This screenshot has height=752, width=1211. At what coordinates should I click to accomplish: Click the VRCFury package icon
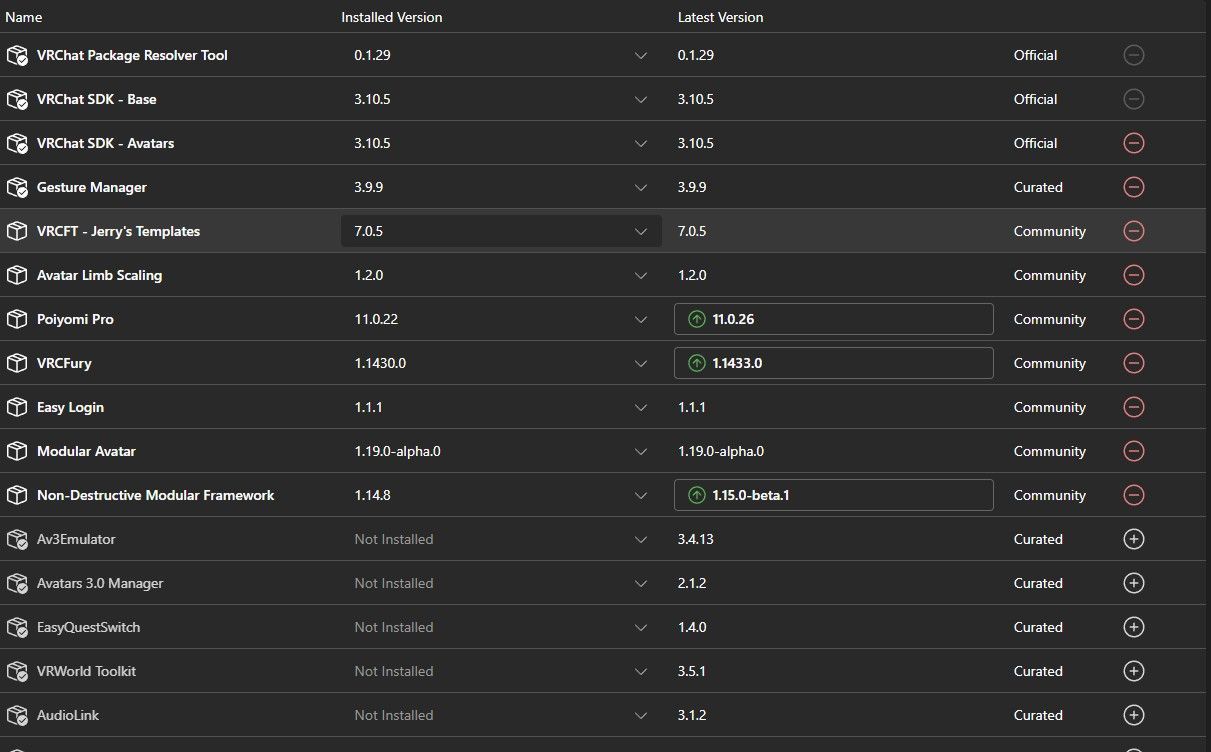[16, 363]
